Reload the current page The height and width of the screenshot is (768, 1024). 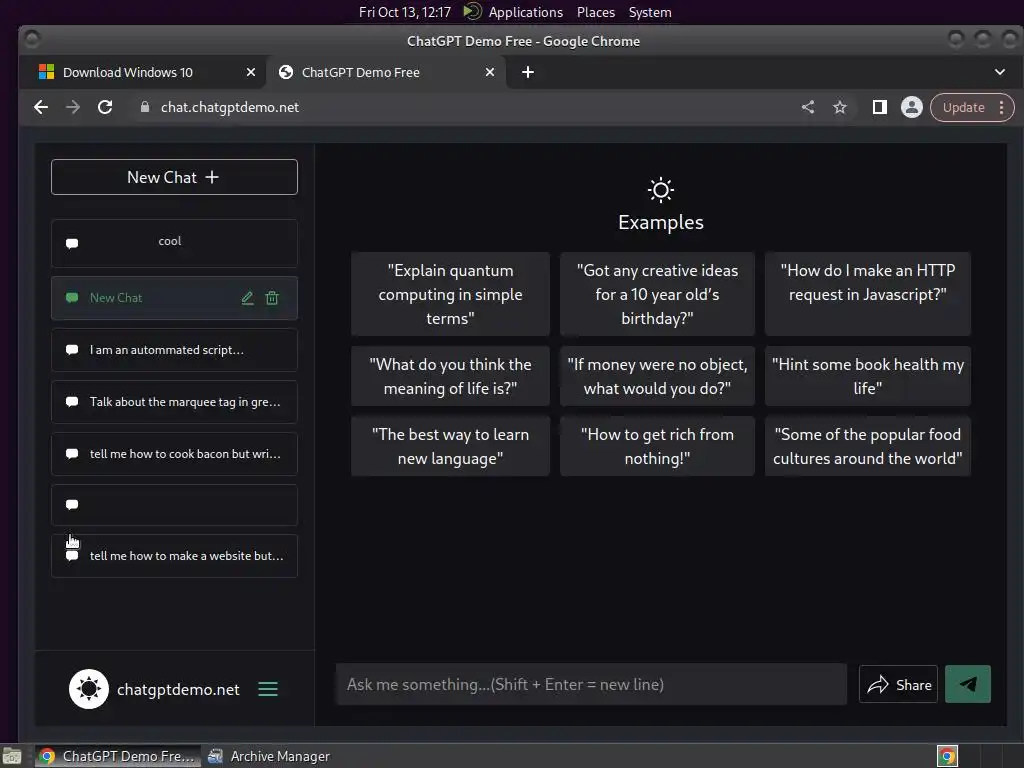pyautogui.click(x=105, y=107)
